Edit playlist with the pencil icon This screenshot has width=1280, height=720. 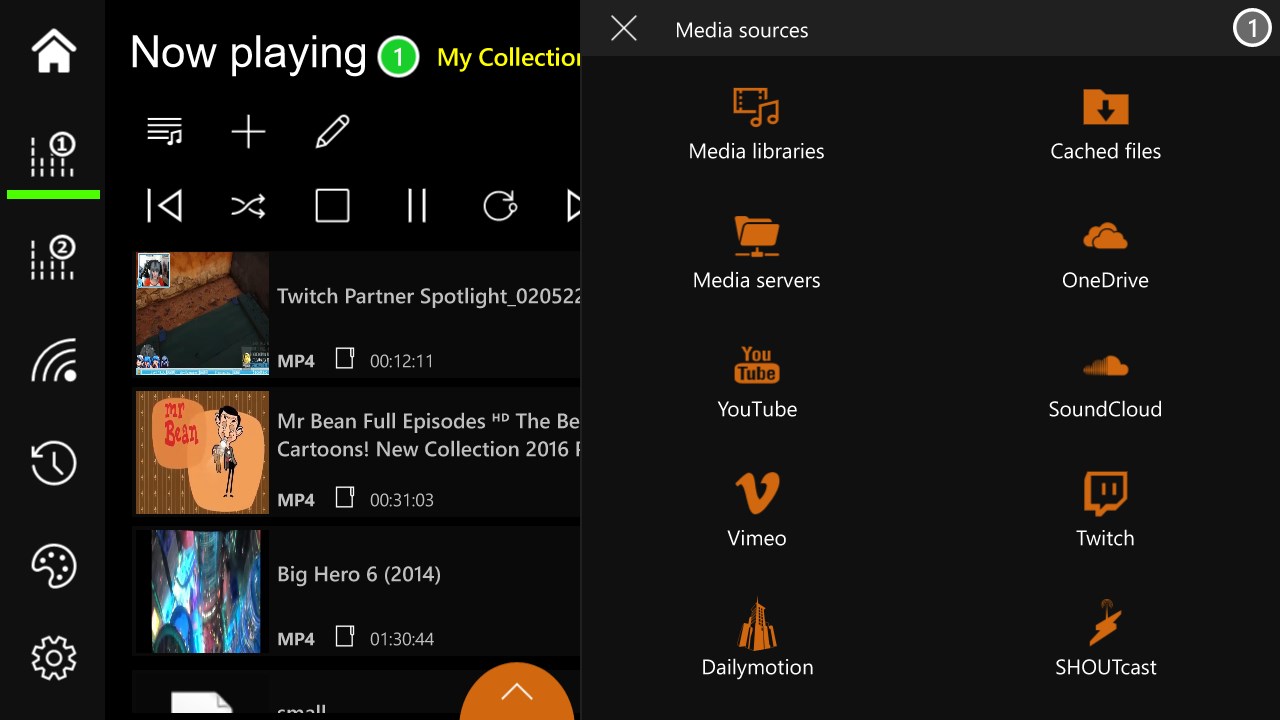(332, 132)
